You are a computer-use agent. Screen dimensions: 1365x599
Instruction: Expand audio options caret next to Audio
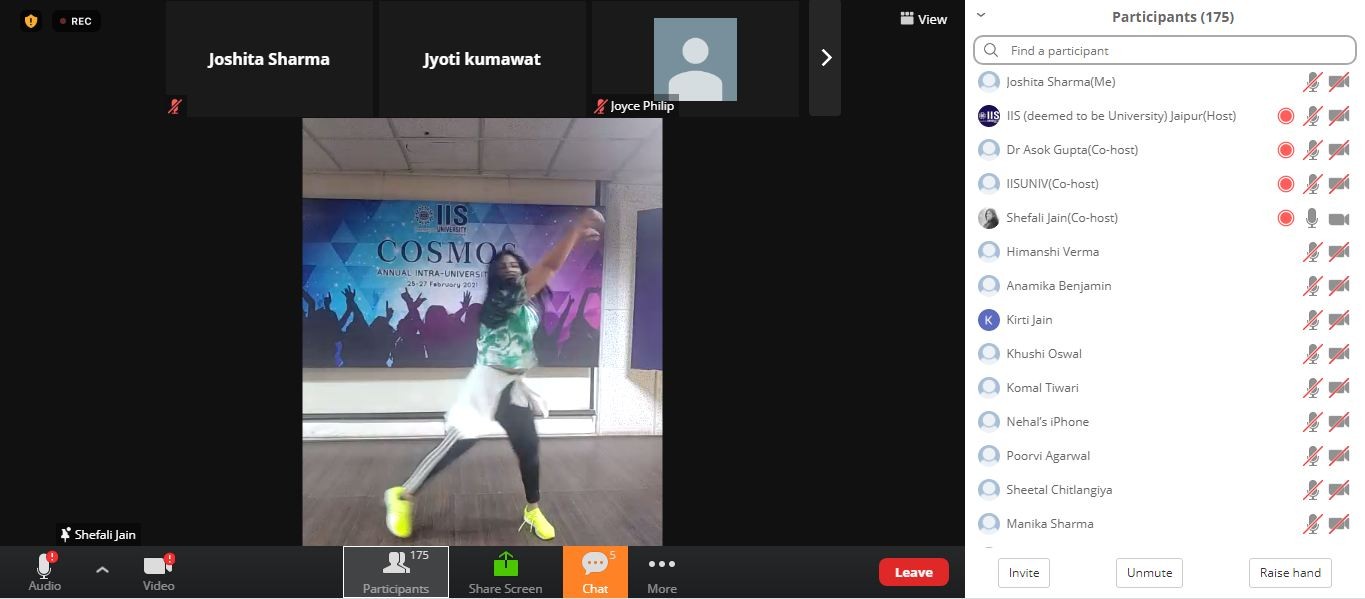click(x=102, y=570)
